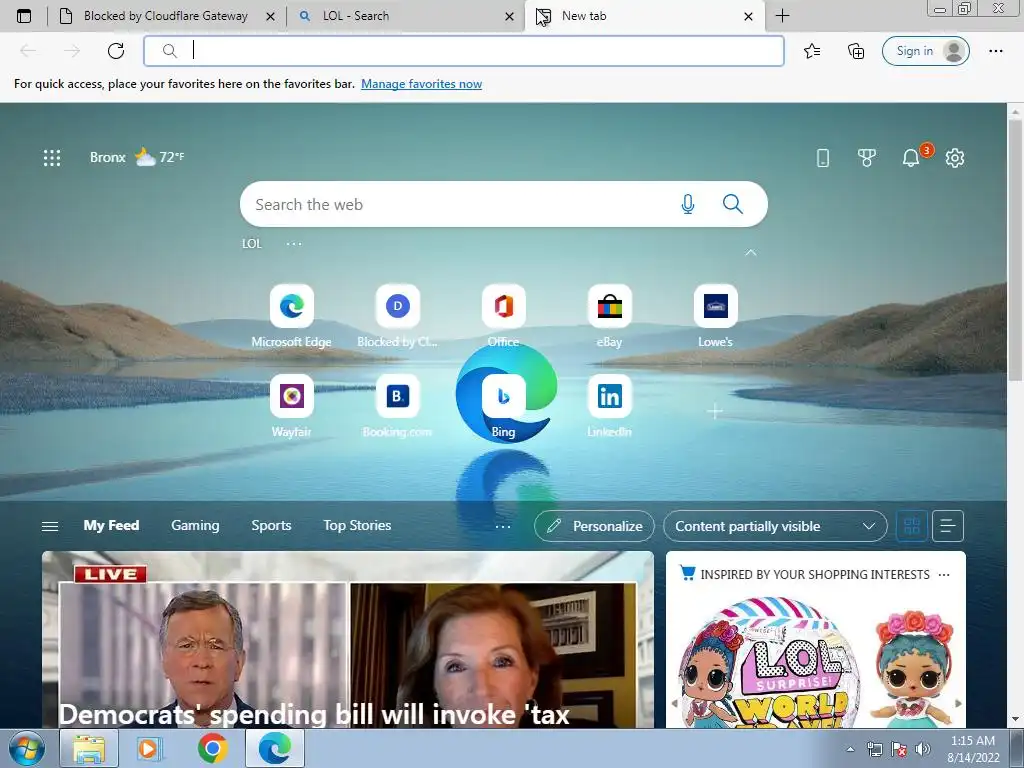
Task: Click the page vertical scrollbar thumb
Action: tap(1015, 248)
